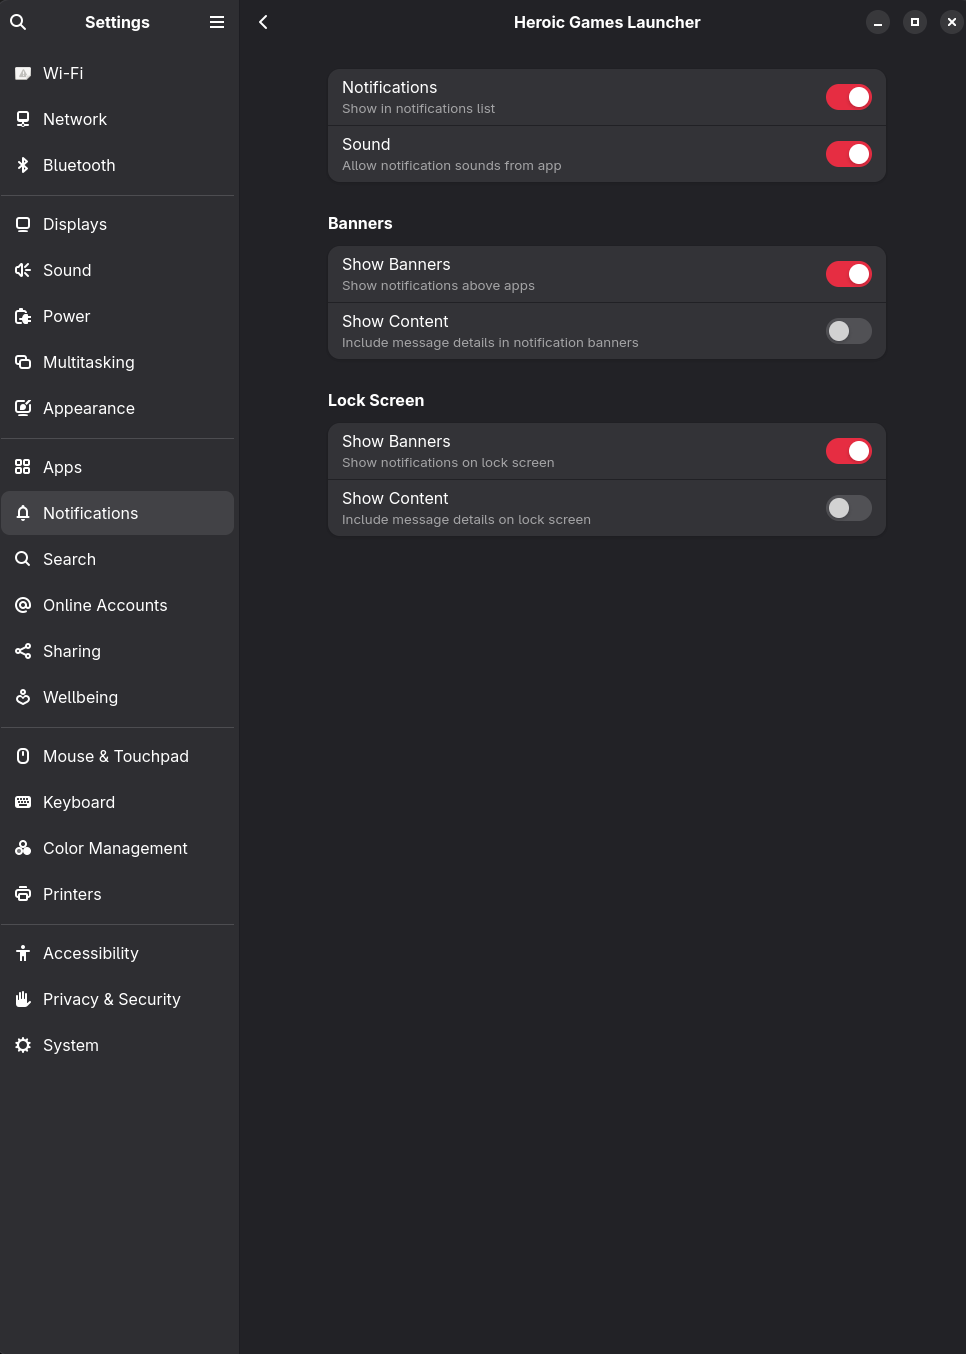This screenshot has width=966, height=1354.
Task: Open Accessibility via its figure icon
Action: pos(23,953)
